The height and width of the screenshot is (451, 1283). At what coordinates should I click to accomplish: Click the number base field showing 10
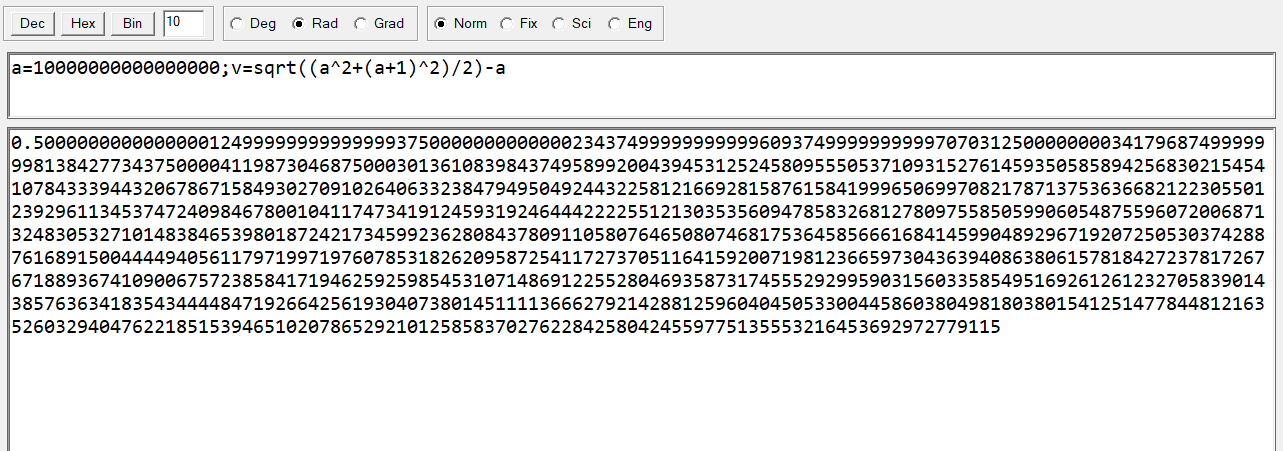(x=184, y=23)
